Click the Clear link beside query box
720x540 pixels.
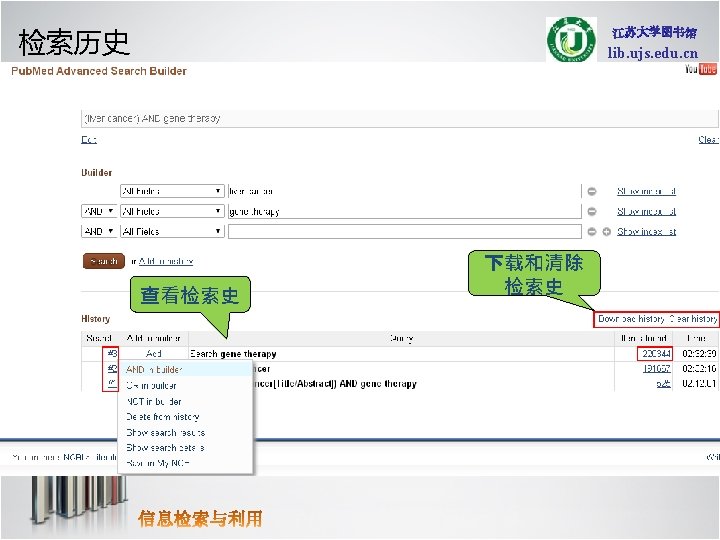(708, 140)
